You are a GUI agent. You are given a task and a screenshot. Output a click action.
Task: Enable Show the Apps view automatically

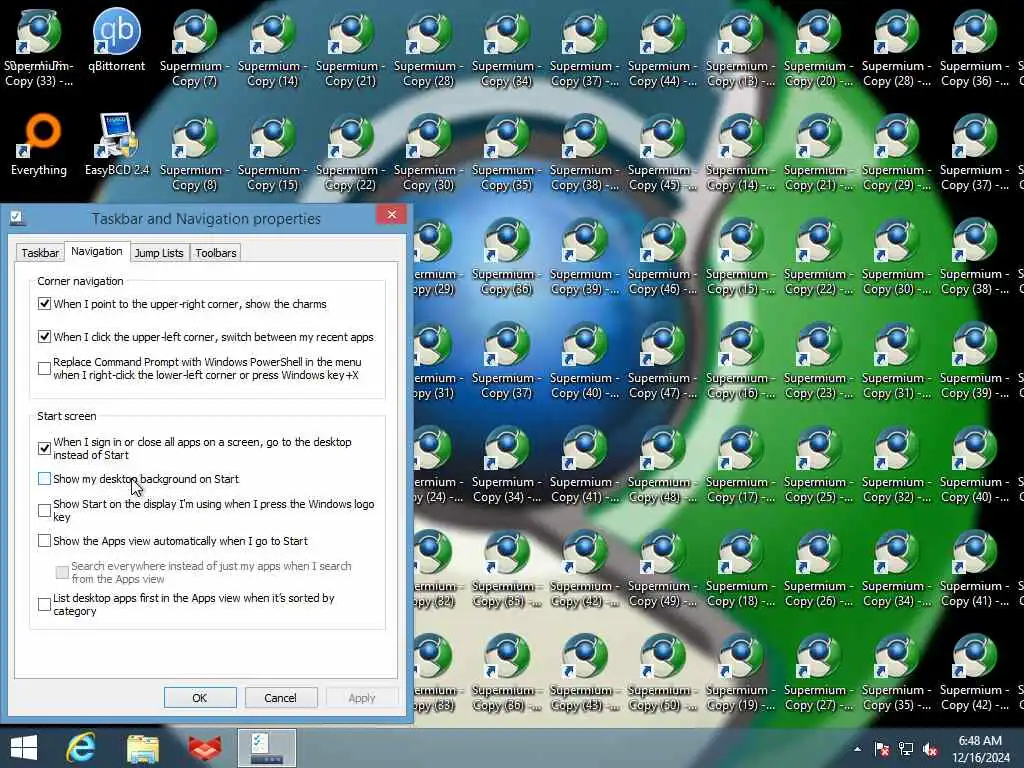click(44, 541)
